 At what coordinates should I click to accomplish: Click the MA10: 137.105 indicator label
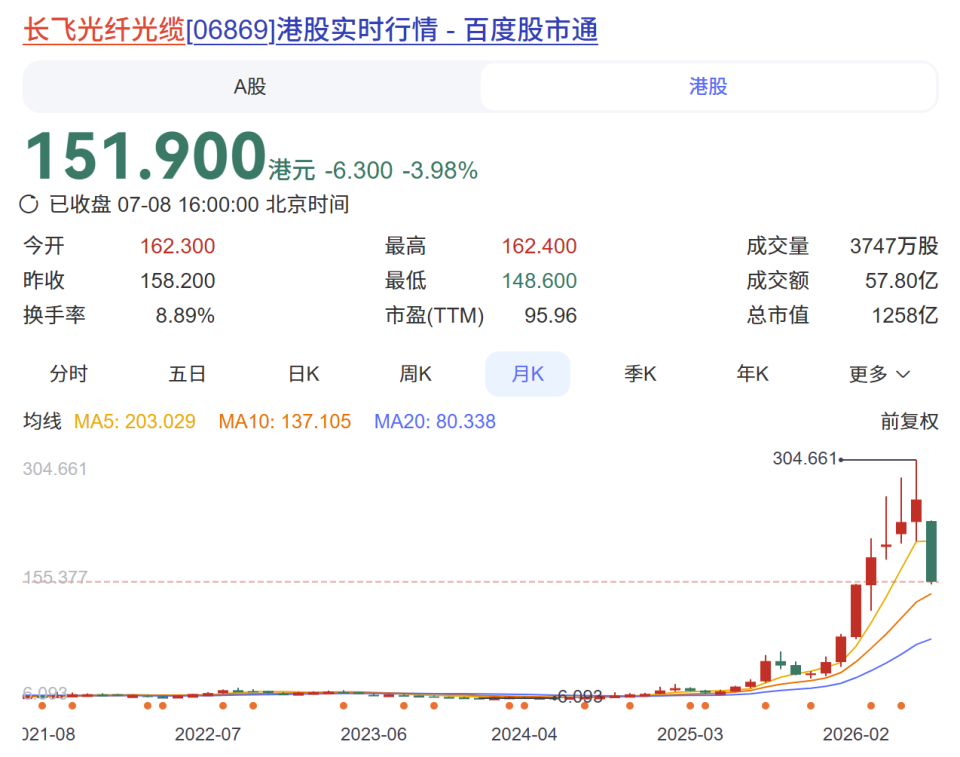(285, 421)
